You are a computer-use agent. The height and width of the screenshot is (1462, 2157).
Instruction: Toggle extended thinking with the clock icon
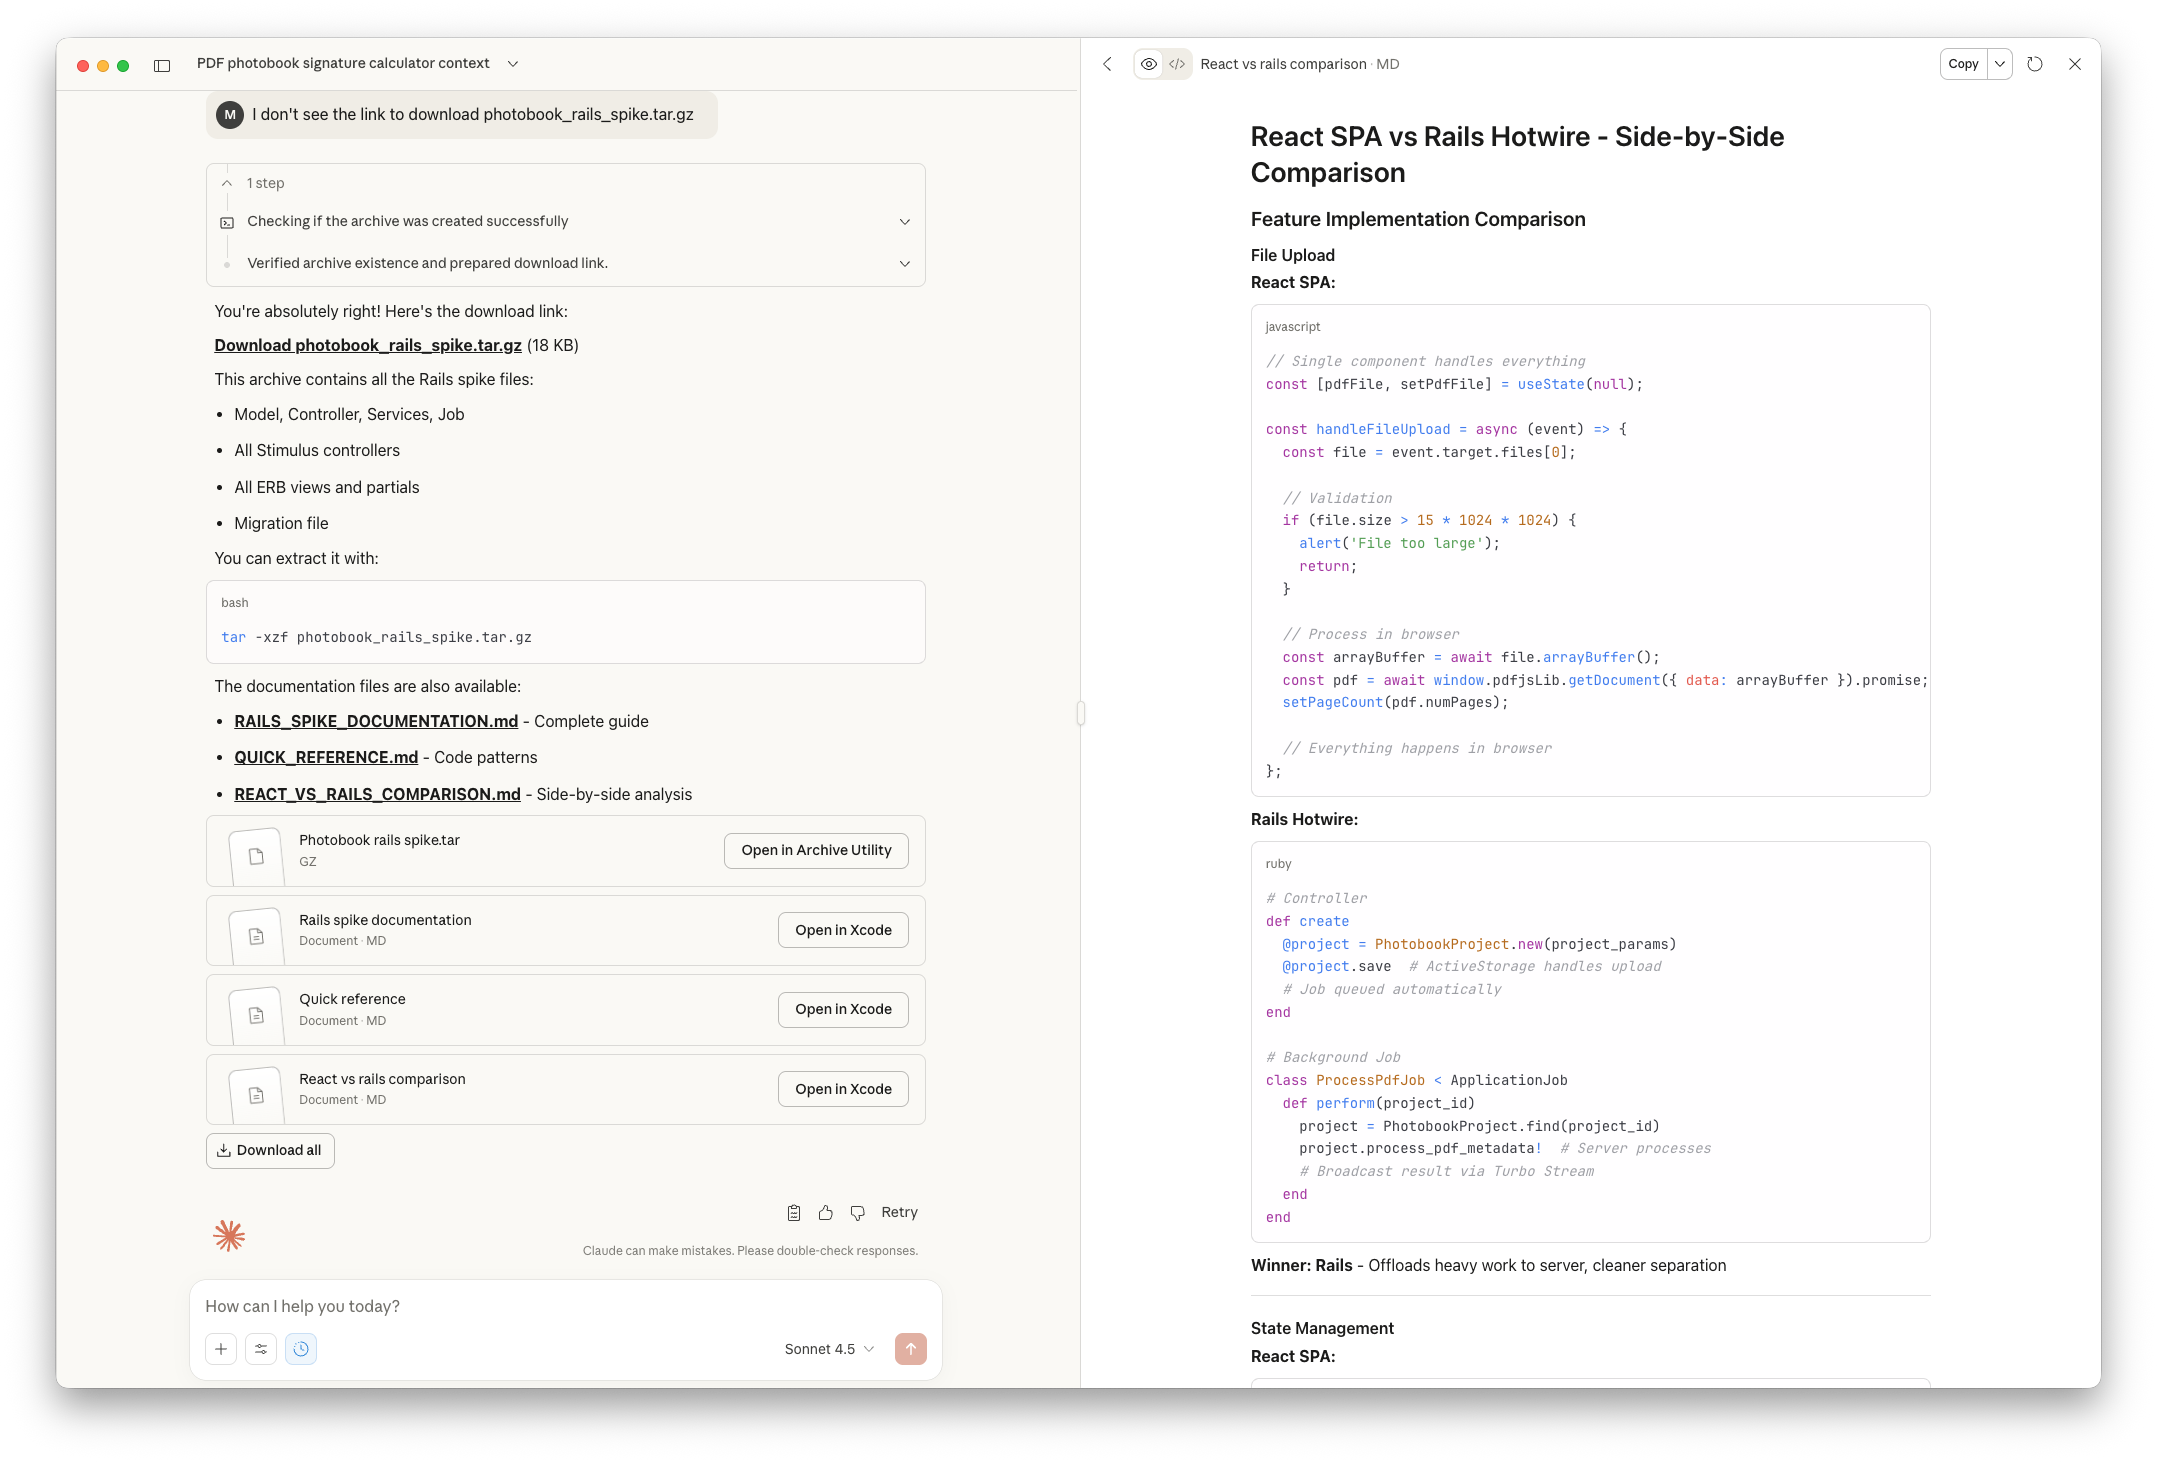(x=301, y=1349)
